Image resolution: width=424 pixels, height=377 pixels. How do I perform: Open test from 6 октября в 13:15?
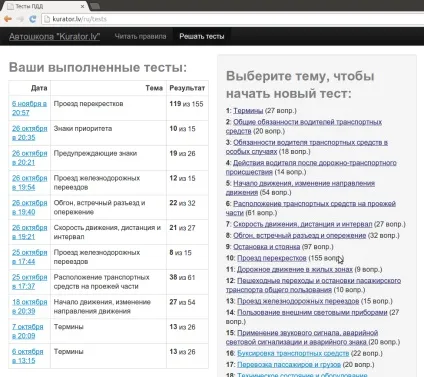tap(28, 356)
